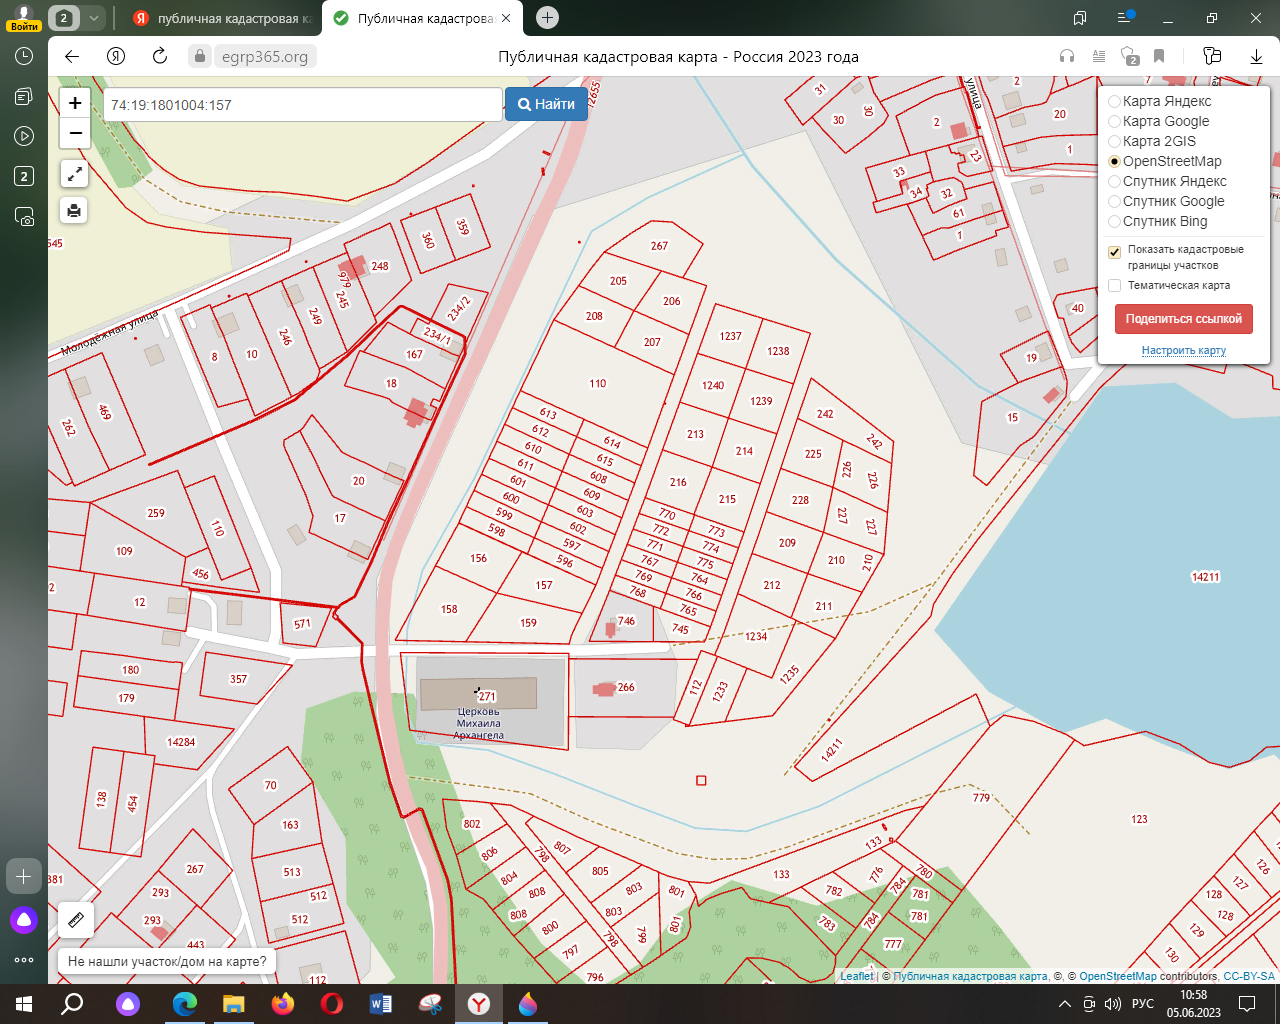Toggle fullscreen map view

pyautogui.click(x=75, y=174)
